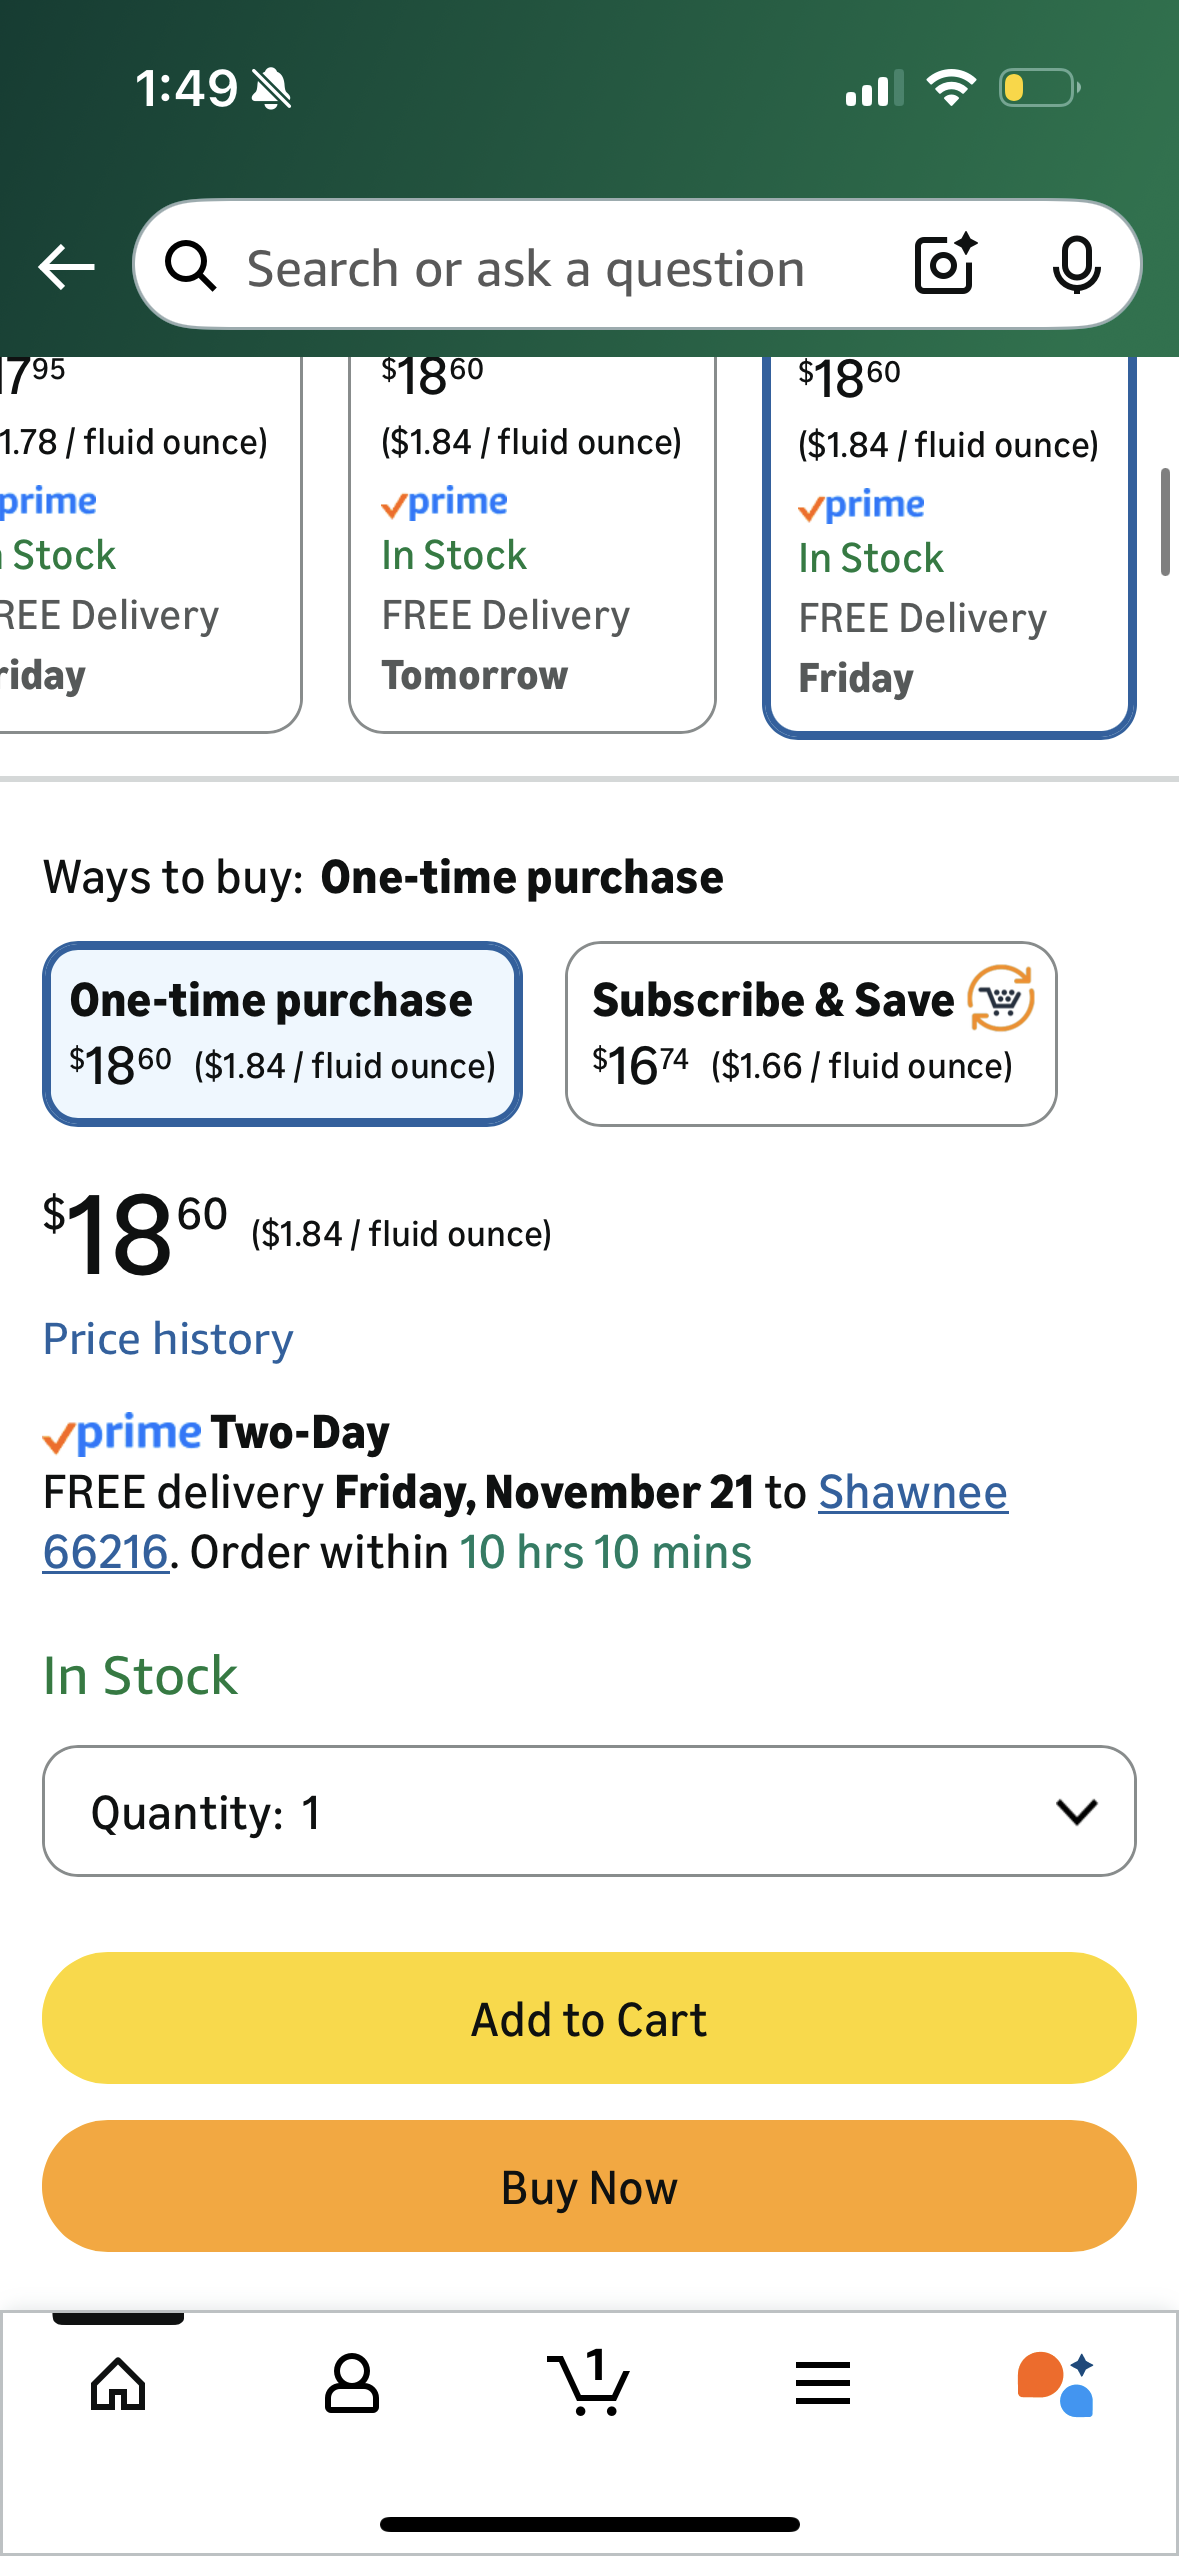Screen dimensions: 1179x2556
Task: Tap the search magnifier icon
Action: pyautogui.click(x=190, y=267)
